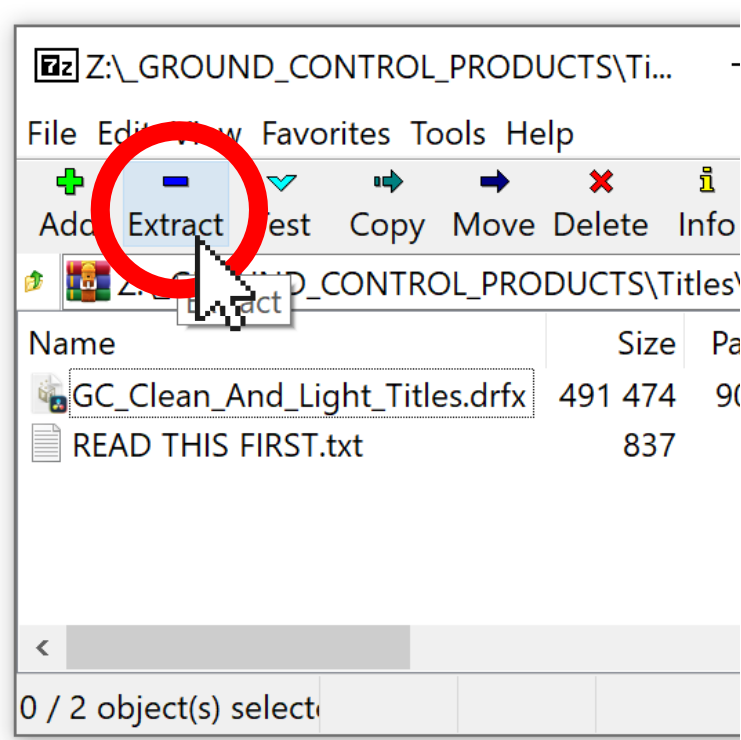Click the yellow Info icon
741x740 pixels.
point(708,182)
